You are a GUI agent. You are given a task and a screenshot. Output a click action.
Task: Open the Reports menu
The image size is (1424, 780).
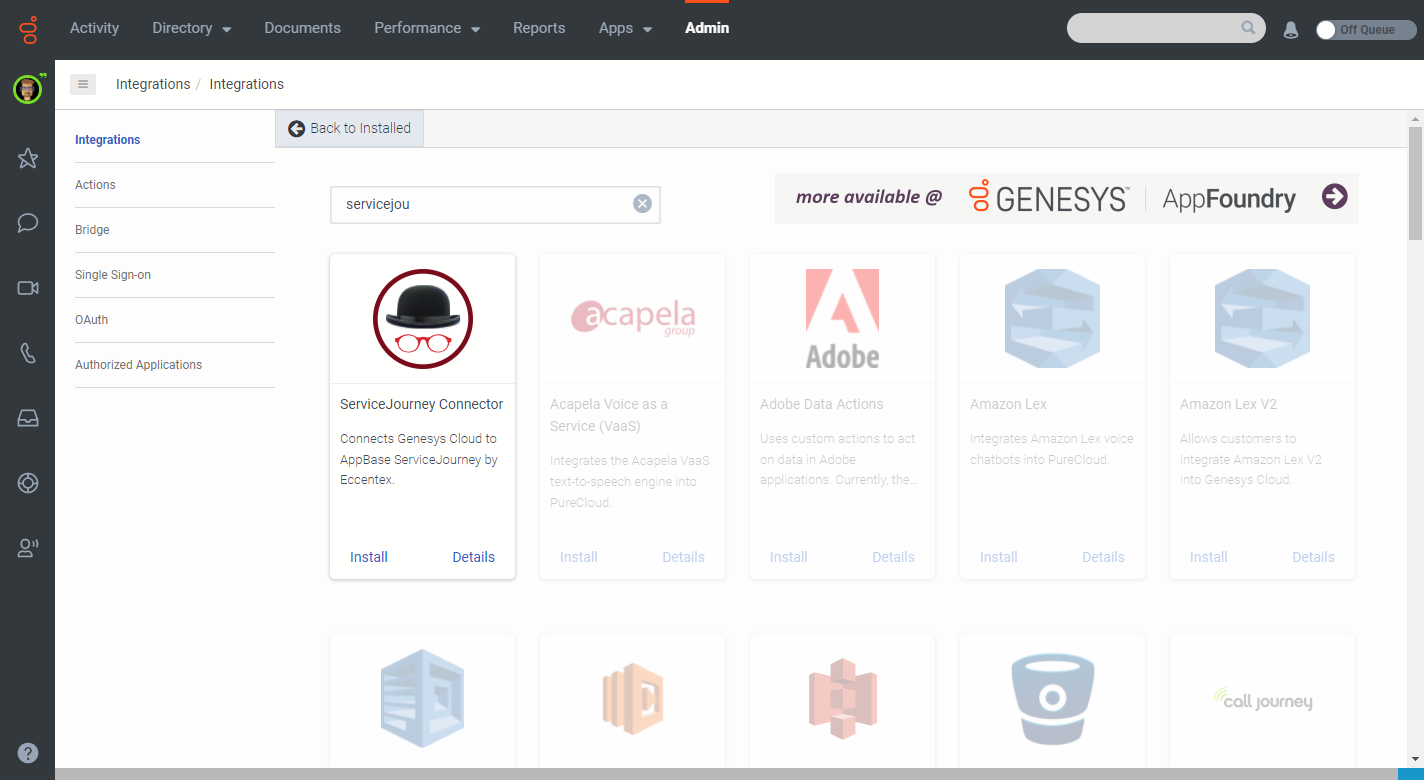539,28
